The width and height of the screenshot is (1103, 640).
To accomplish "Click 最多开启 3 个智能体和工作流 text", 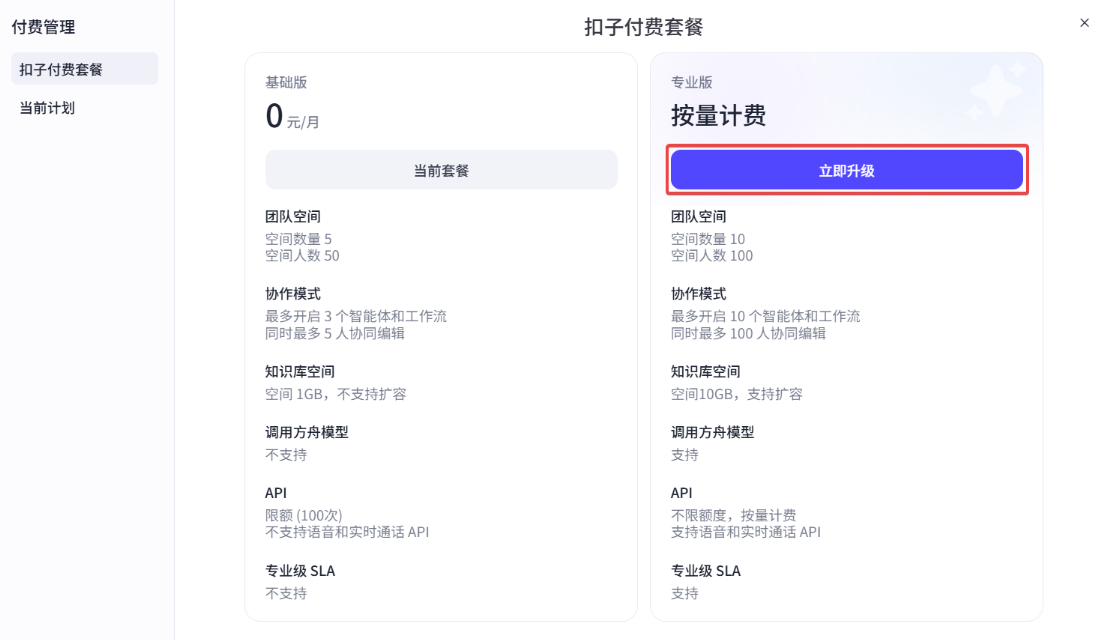I will click(x=356, y=316).
